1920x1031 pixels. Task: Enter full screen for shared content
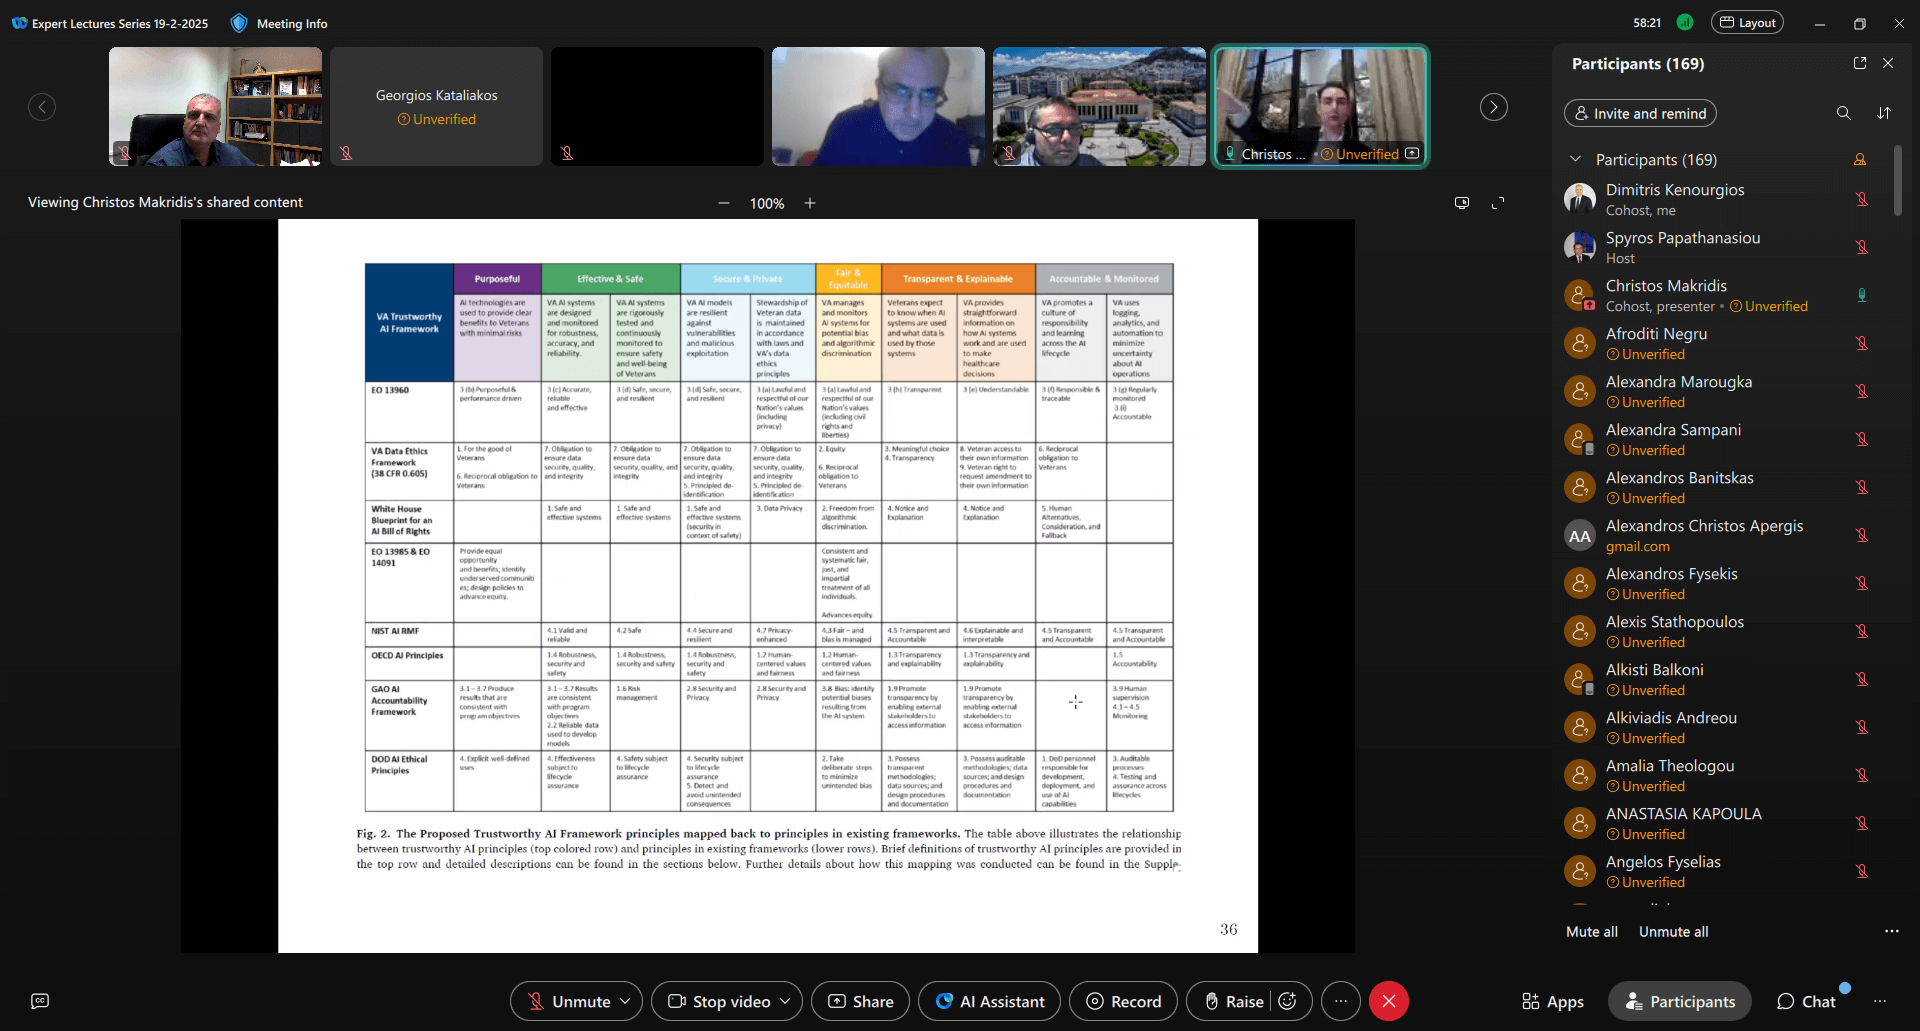(x=1498, y=203)
